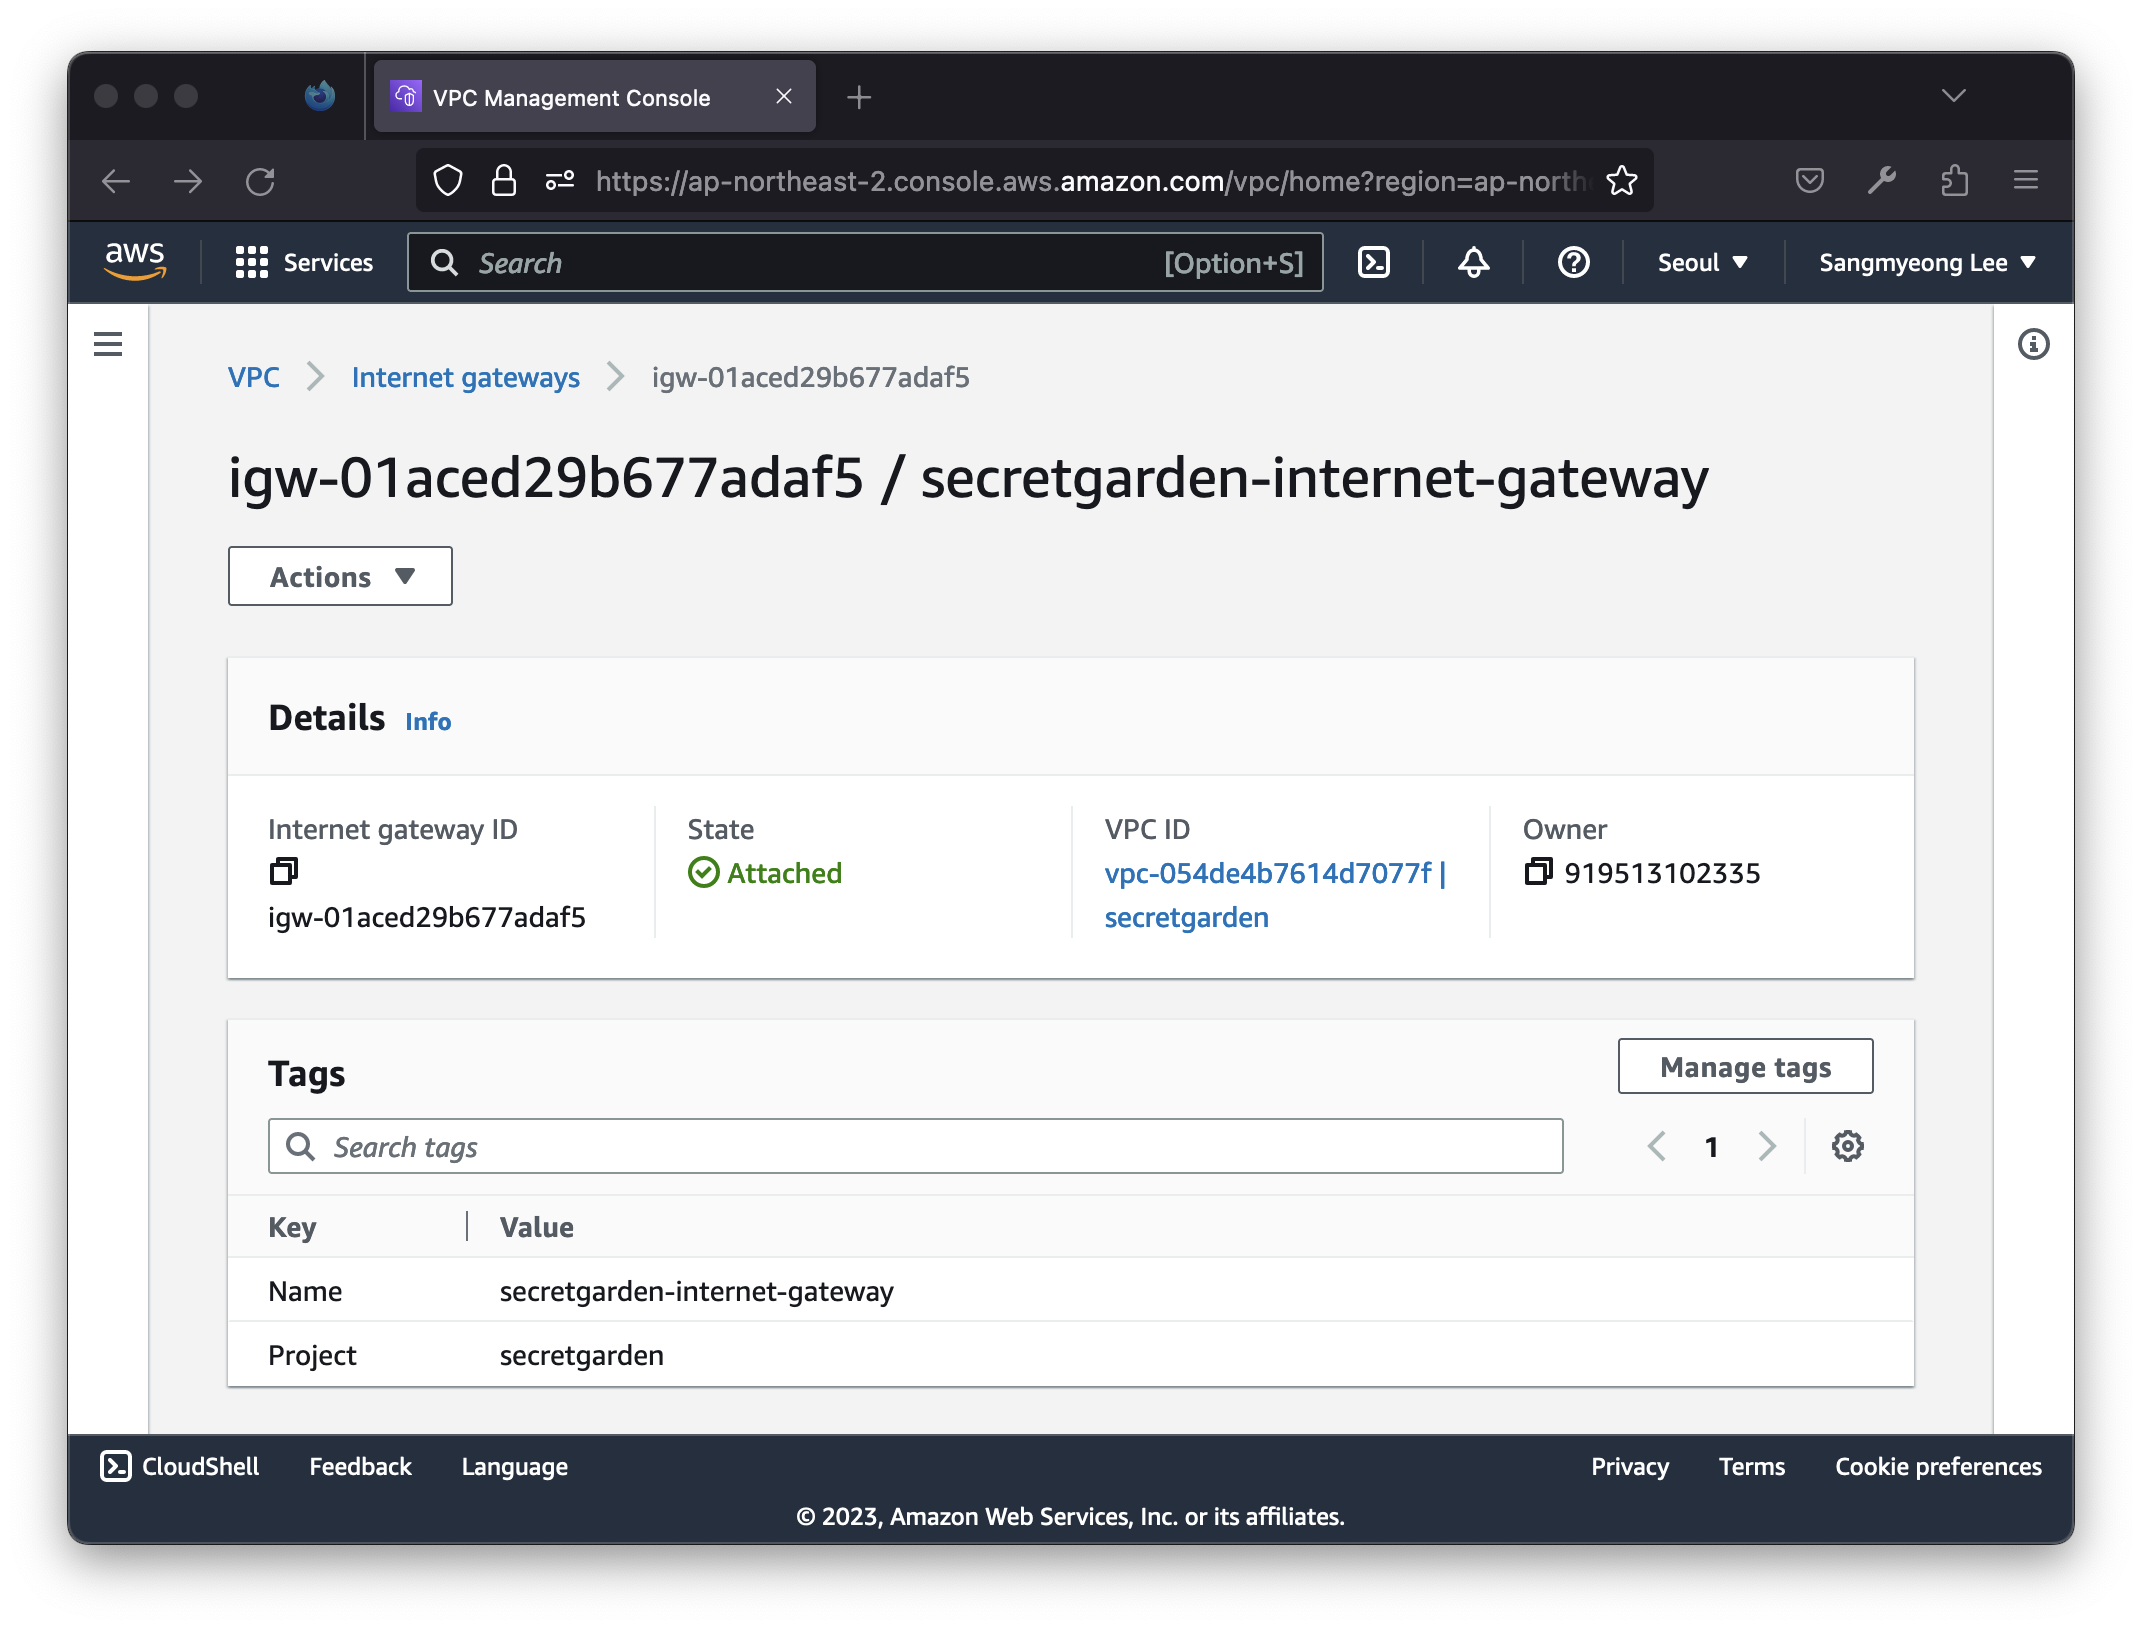The image size is (2142, 1628).
Task: Go to Internet gateways breadcrumb
Action: coord(466,377)
